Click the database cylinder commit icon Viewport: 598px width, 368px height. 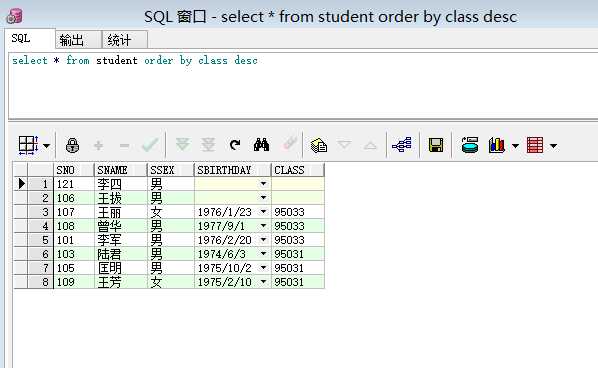click(x=470, y=145)
